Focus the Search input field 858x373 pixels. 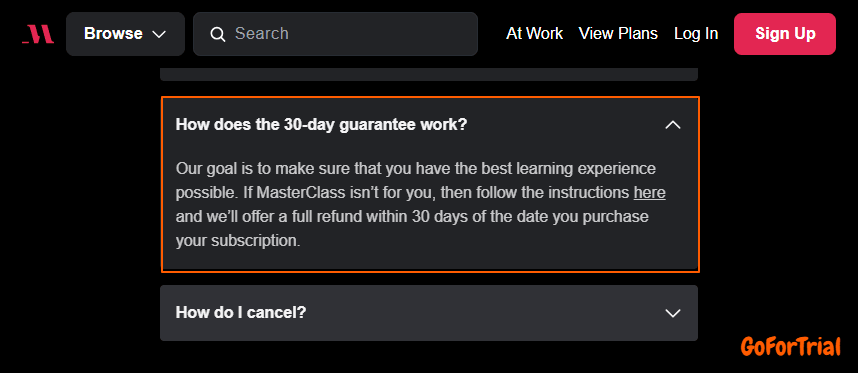click(335, 34)
